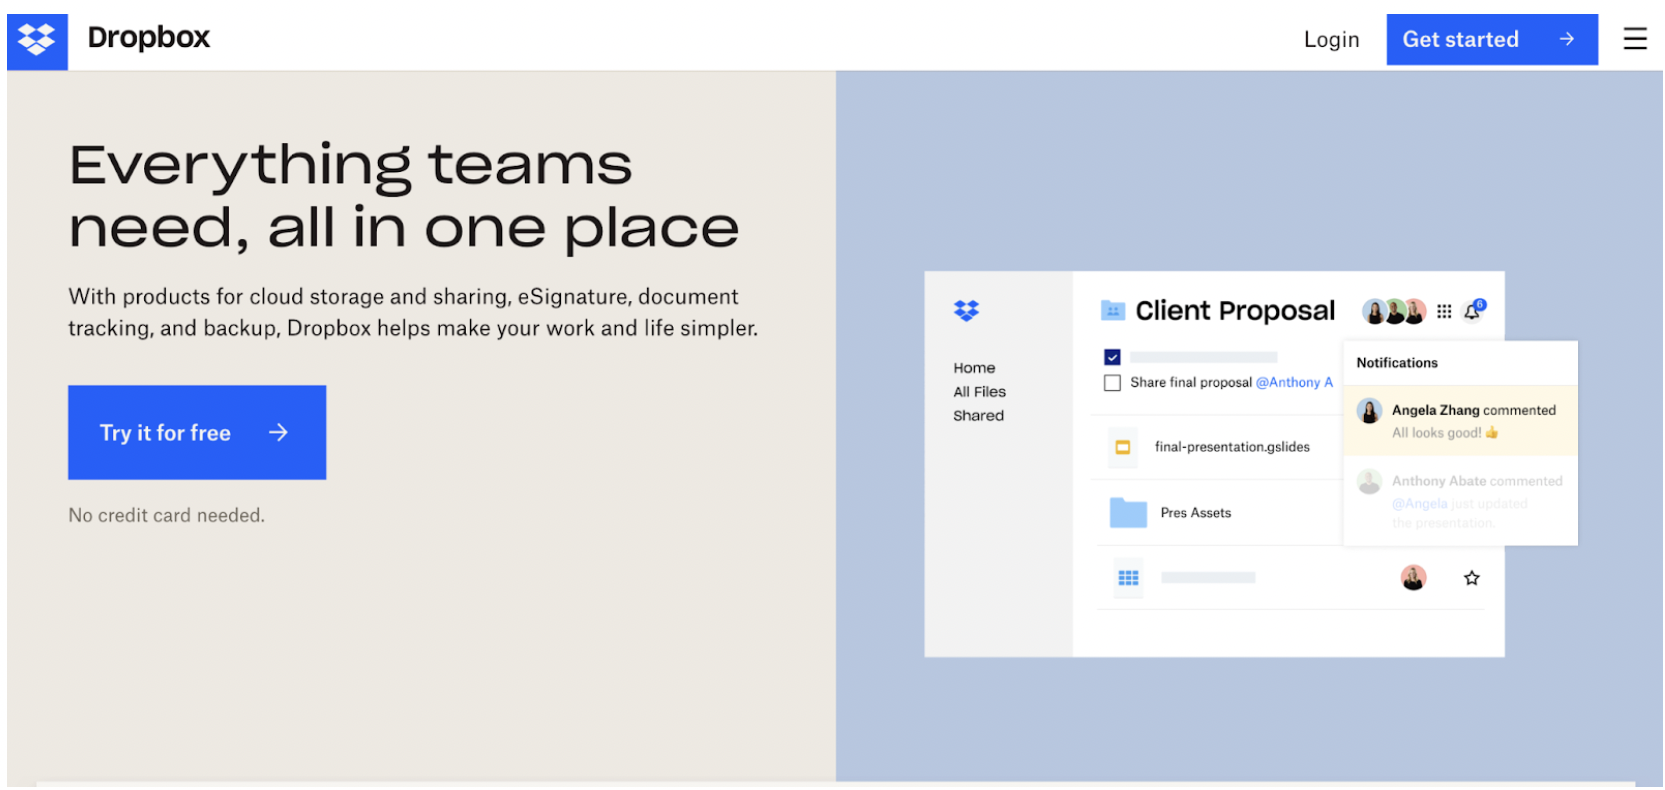Click the group of member avatars by Client Proposal
The width and height of the screenshot is (1665, 790).
pos(1394,312)
